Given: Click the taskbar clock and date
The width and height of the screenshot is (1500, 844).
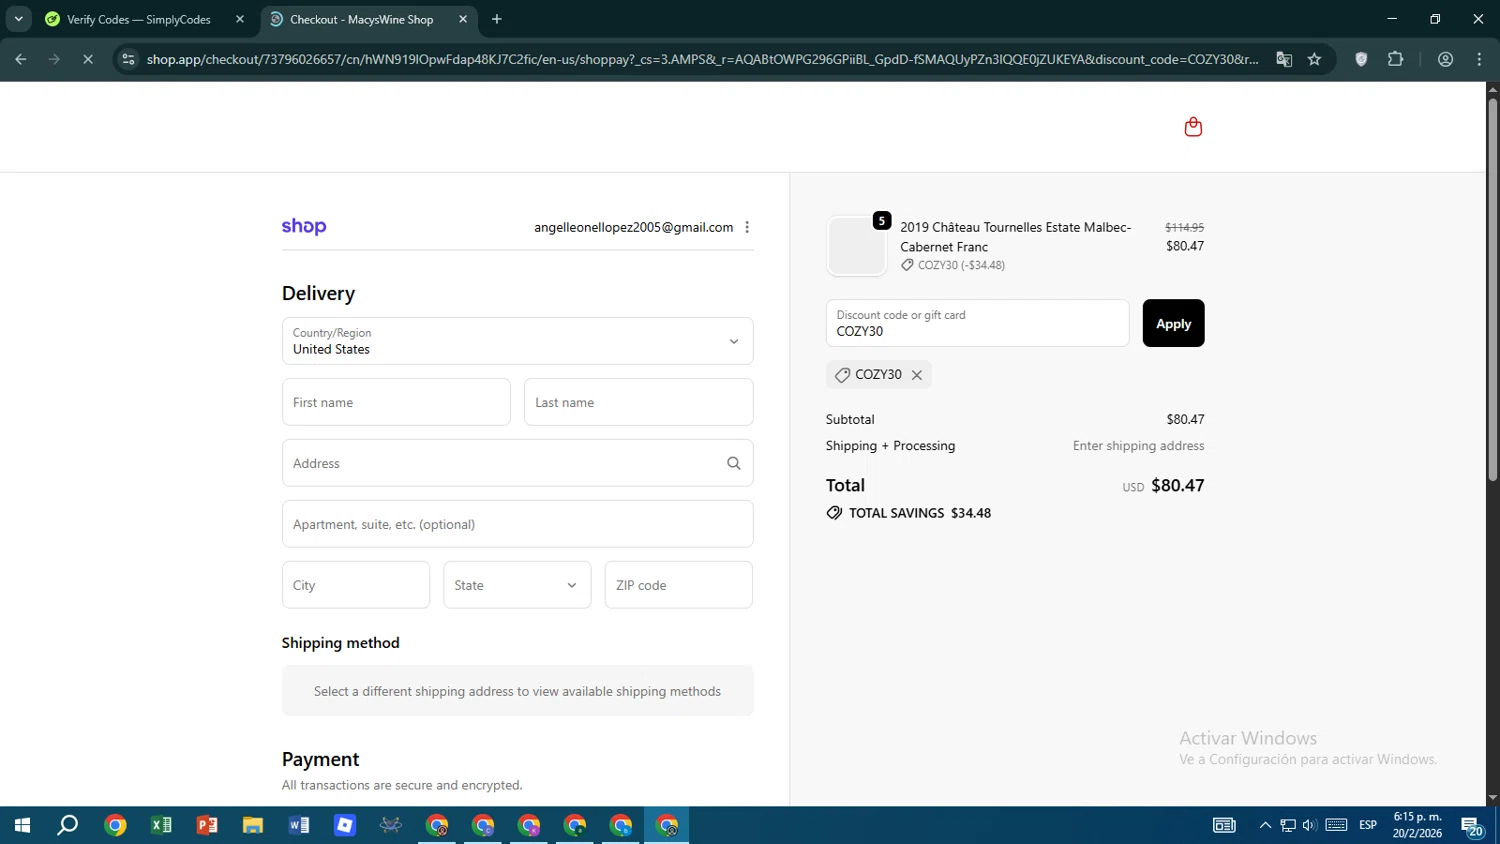Looking at the screenshot, I should click(1417, 825).
